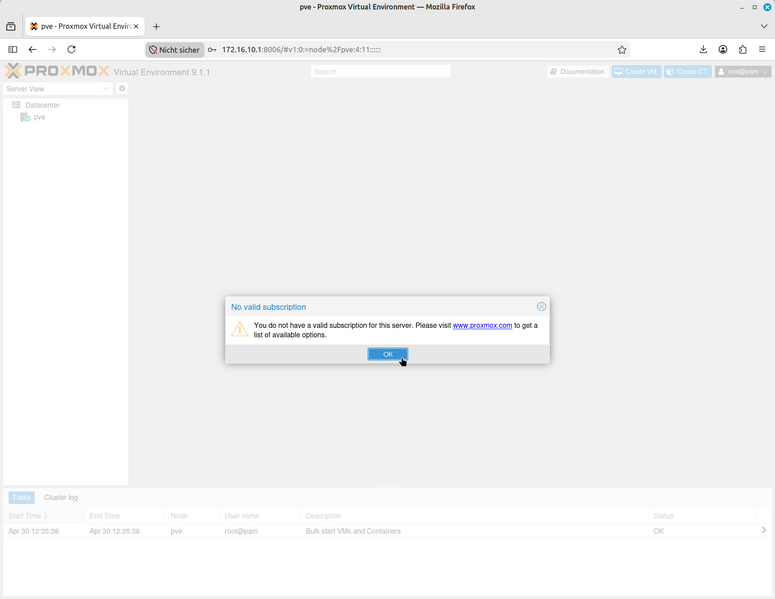Sort by the Start Time column
Screen dimensions: 775x599
coord(43,515)
